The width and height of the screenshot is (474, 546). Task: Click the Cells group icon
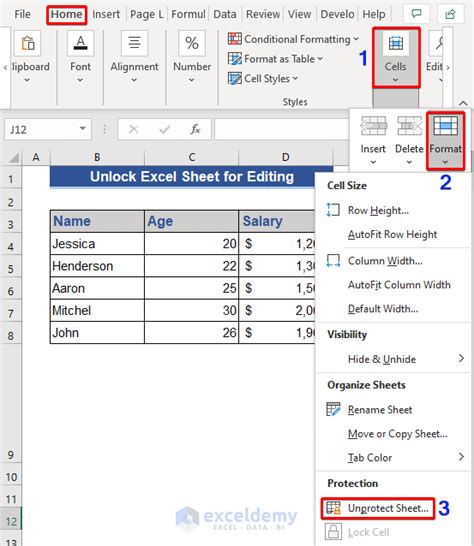[396, 44]
